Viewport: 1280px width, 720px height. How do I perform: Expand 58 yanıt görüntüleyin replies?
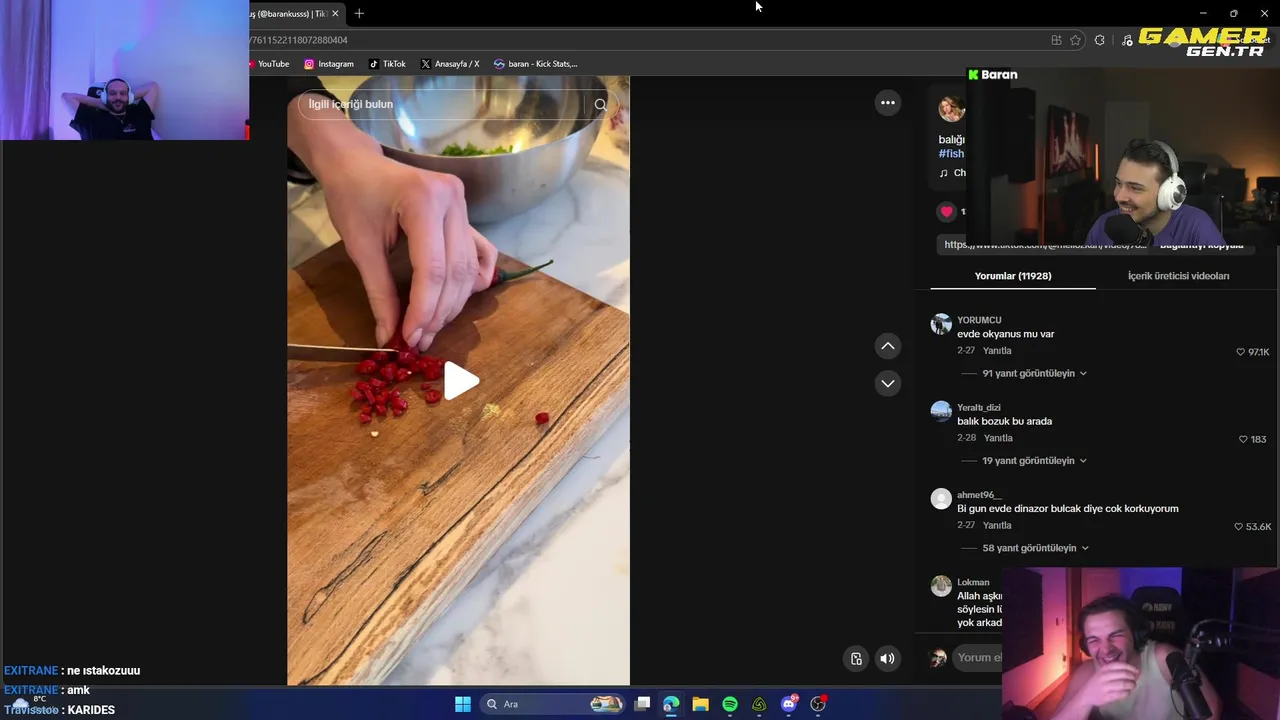1035,548
